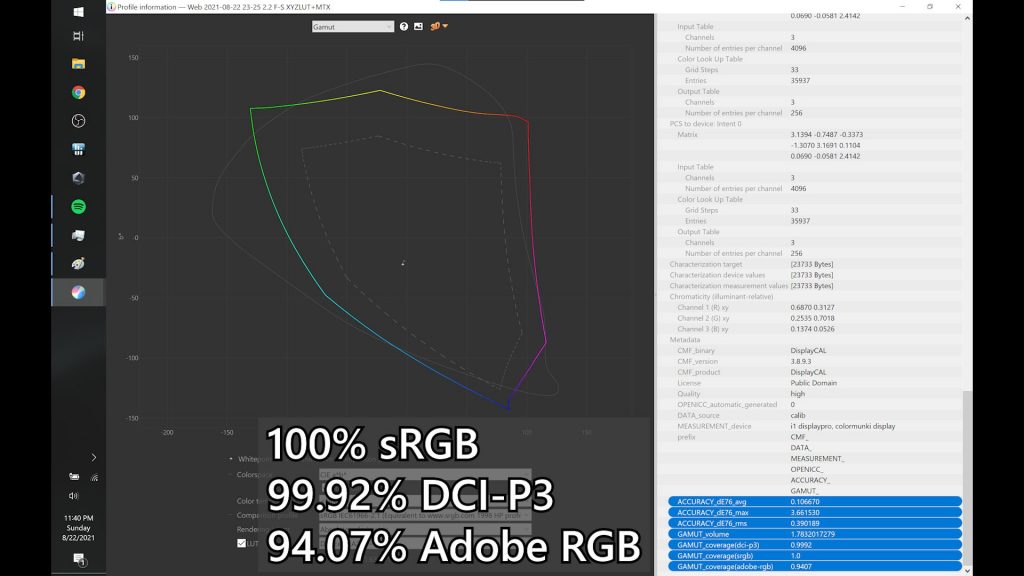Click the matrix value '3.1394 -0.7487 -0.3373'
Image resolution: width=1024 pixels, height=576 pixels.
point(826,135)
